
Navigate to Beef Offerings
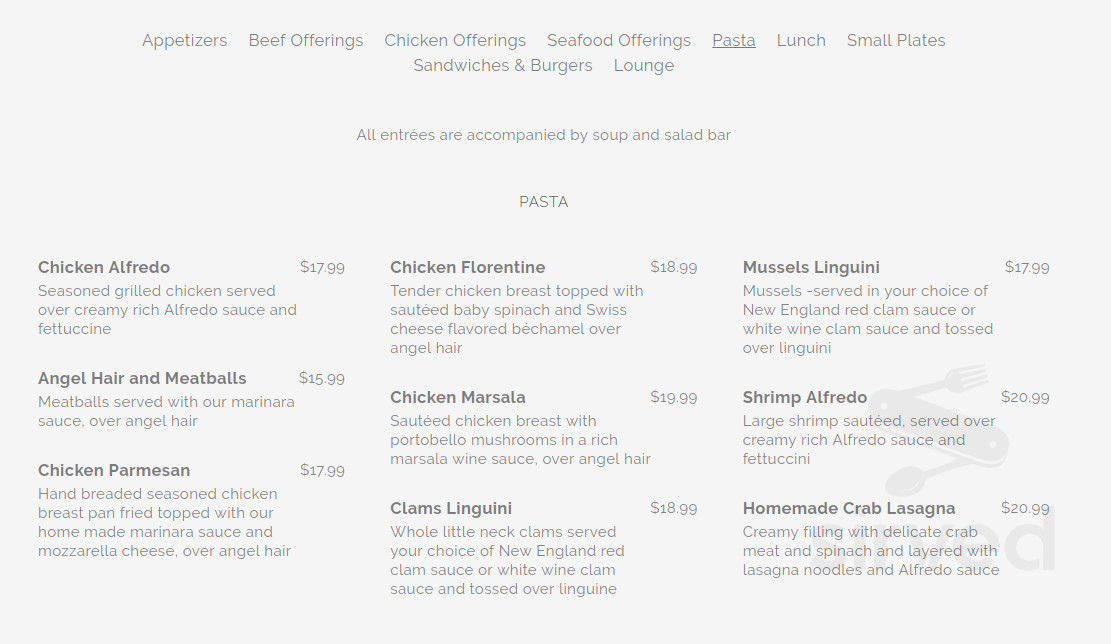[305, 40]
